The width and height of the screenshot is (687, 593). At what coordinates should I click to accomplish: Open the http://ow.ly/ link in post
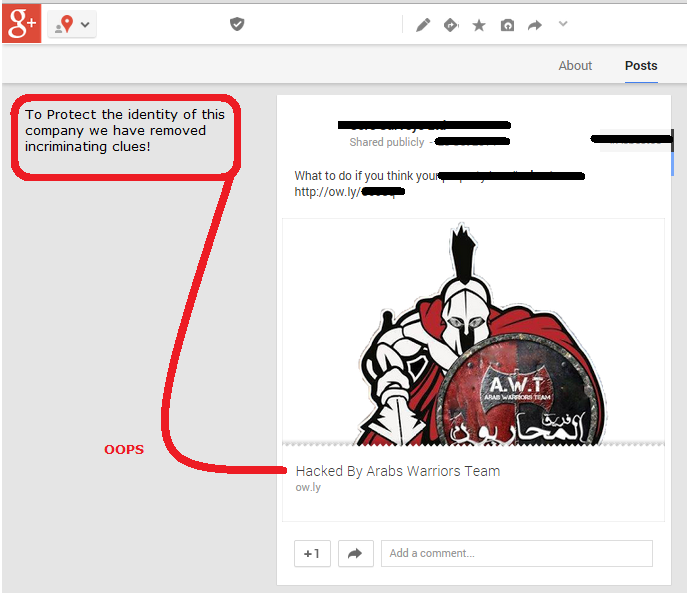pos(349,192)
